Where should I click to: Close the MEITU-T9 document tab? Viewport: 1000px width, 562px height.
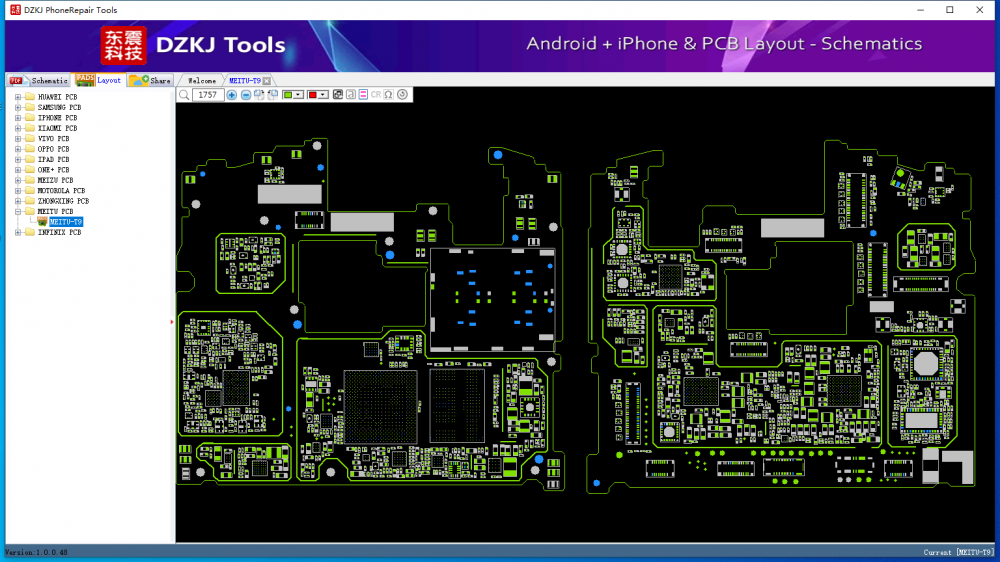click(x=267, y=81)
